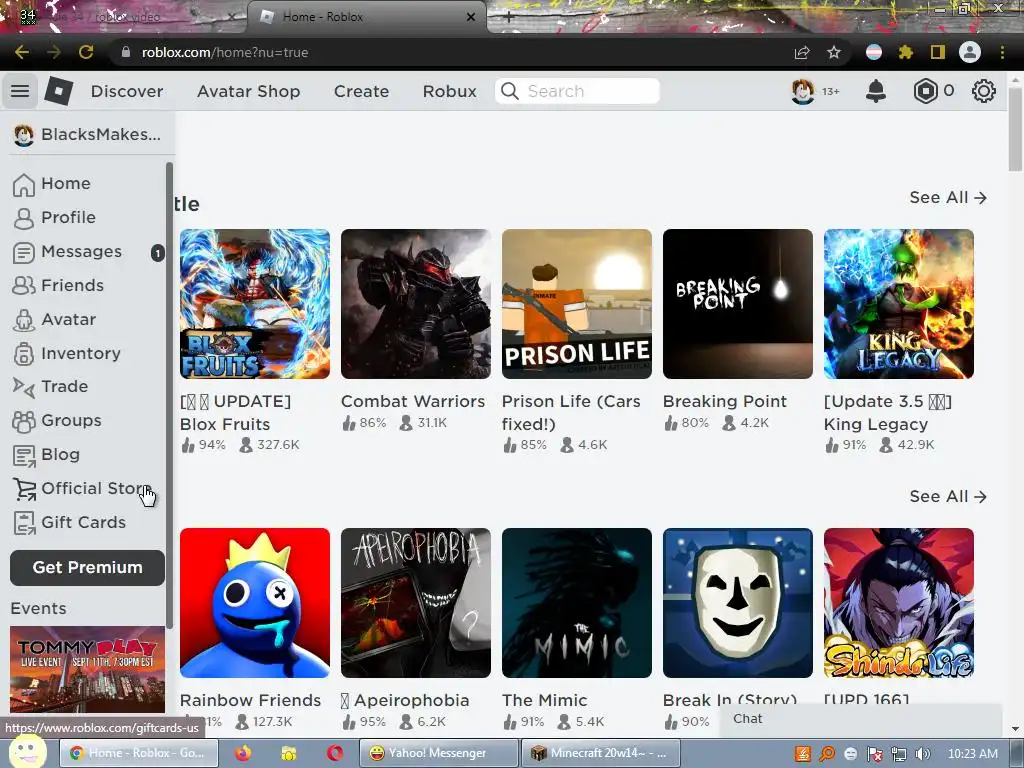Click See All for the second game row
1024x768 pixels.
948,496
